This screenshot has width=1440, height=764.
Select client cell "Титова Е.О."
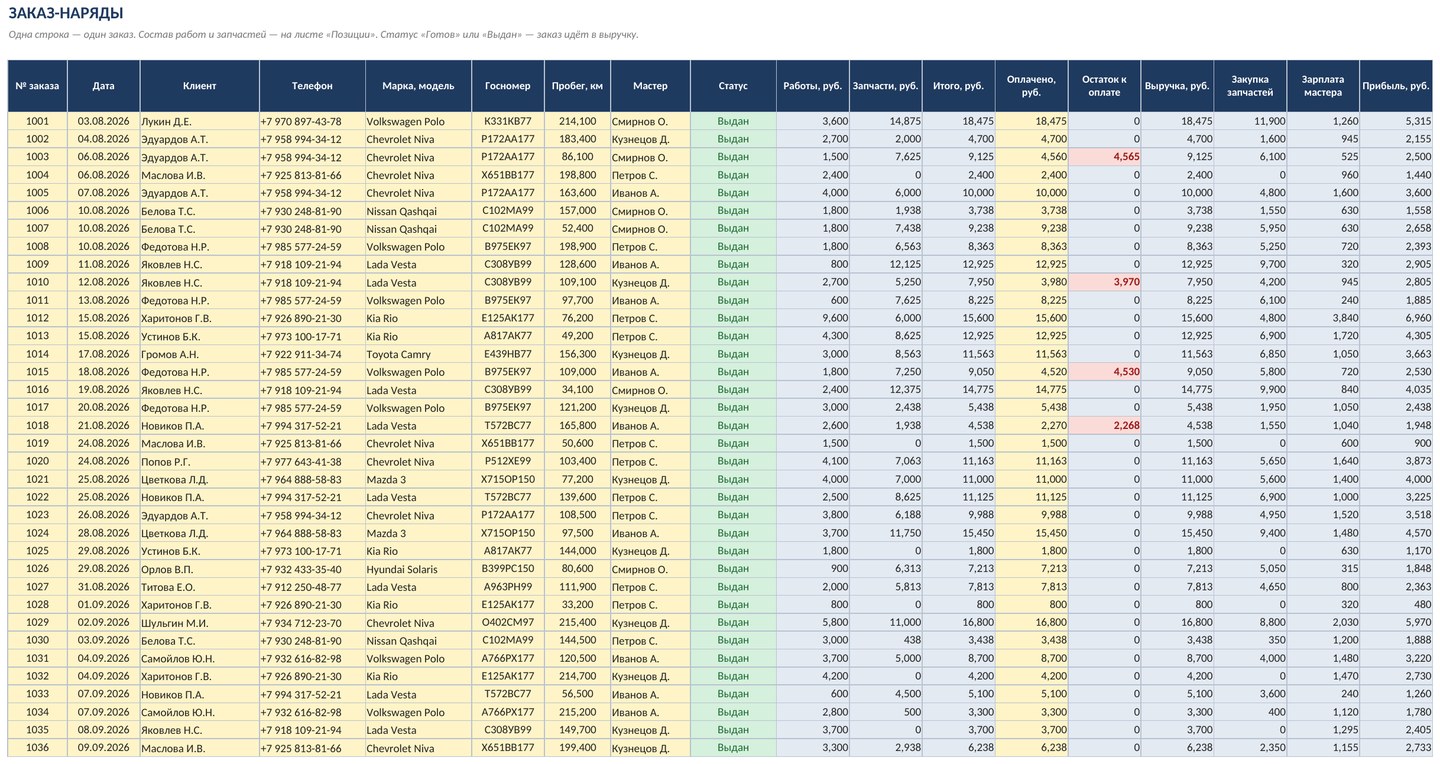(x=199, y=587)
